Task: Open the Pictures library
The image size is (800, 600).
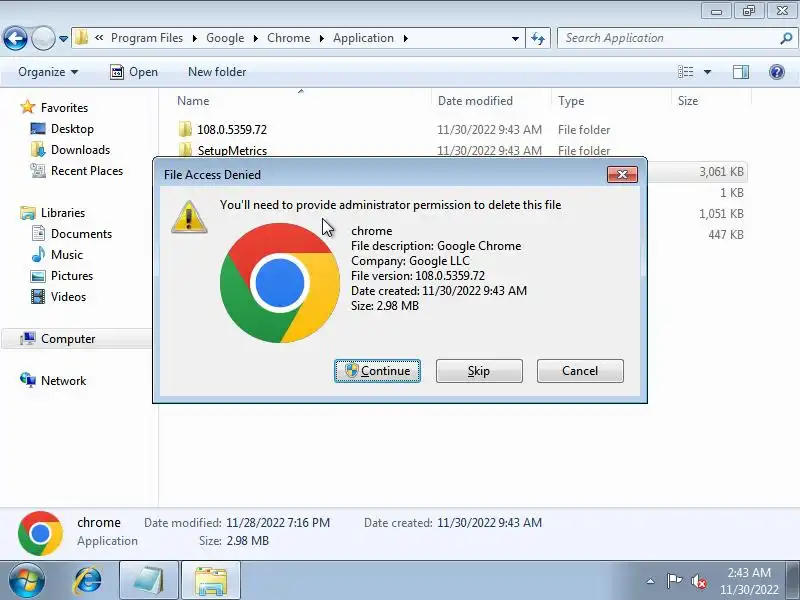Action: click(x=71, y=276)
